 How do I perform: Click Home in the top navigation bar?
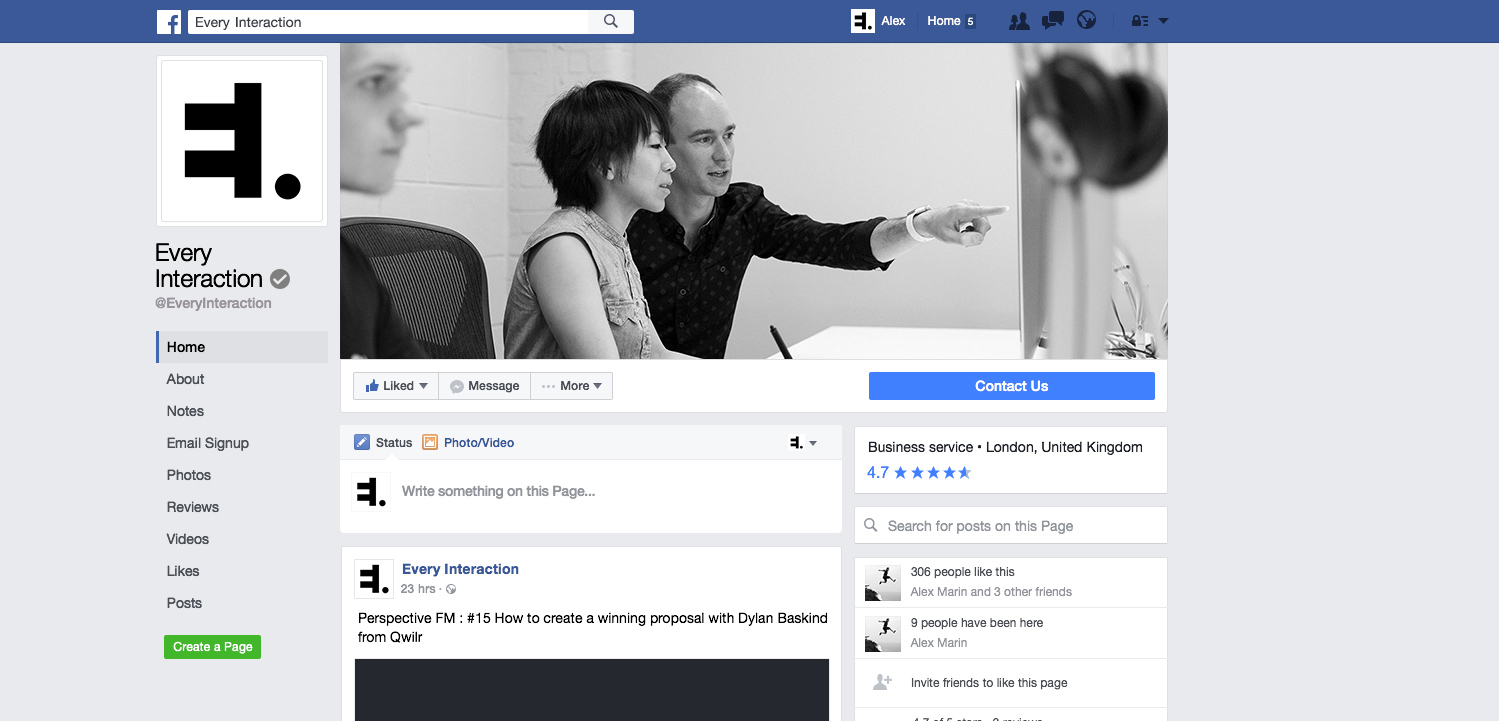(943, 21)
